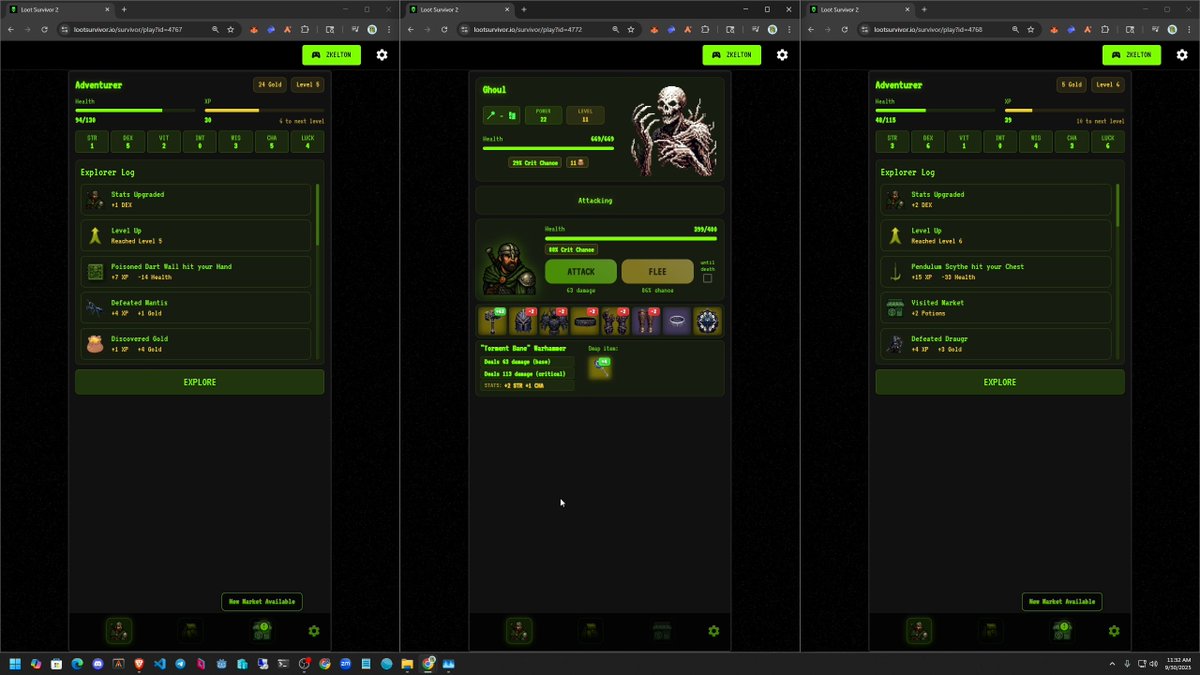Click the Ghoul health bar
Viewport: 1200px width, 675px height.
coord(548,148)
